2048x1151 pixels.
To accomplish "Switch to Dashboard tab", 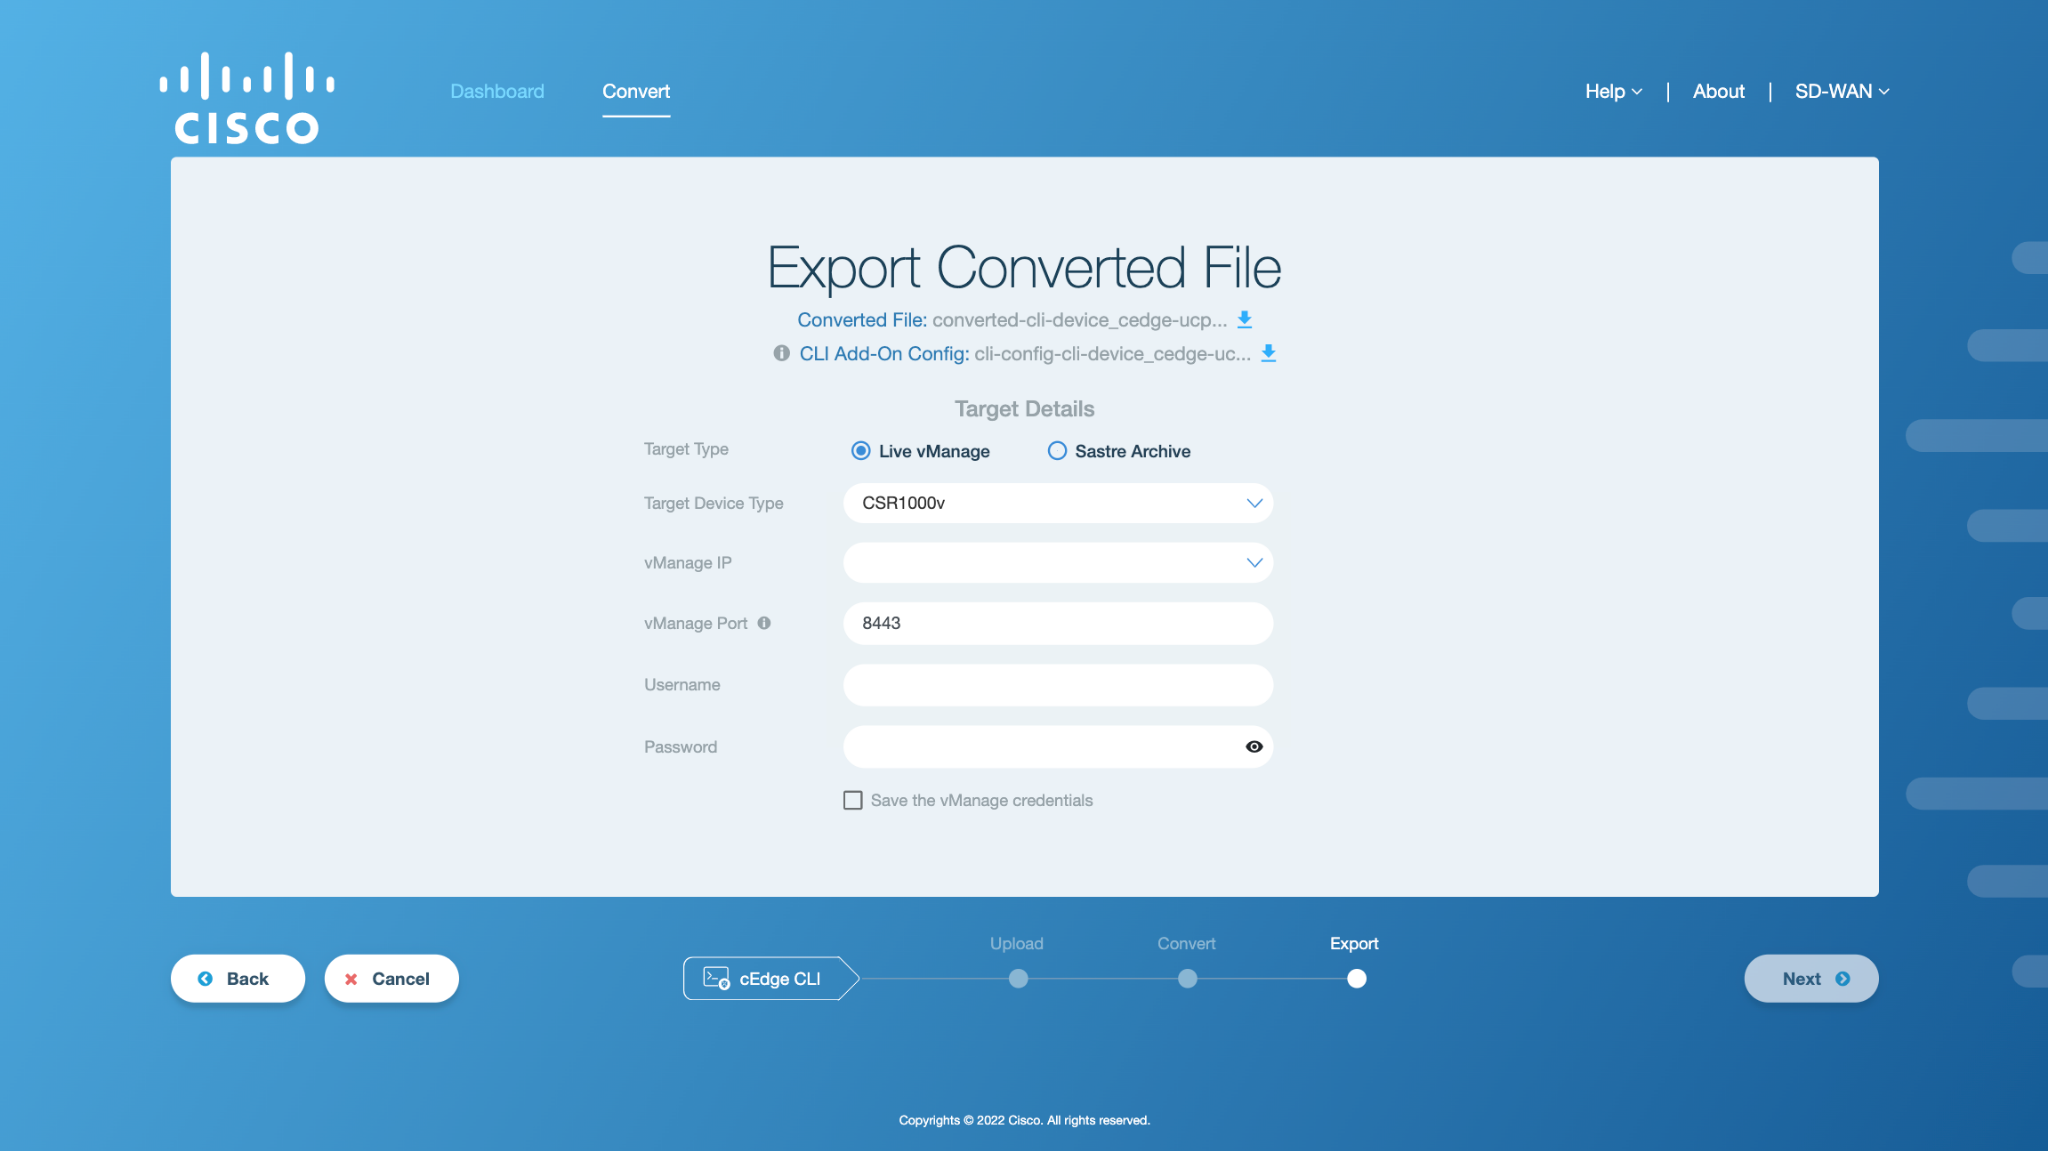I will 497,89.
